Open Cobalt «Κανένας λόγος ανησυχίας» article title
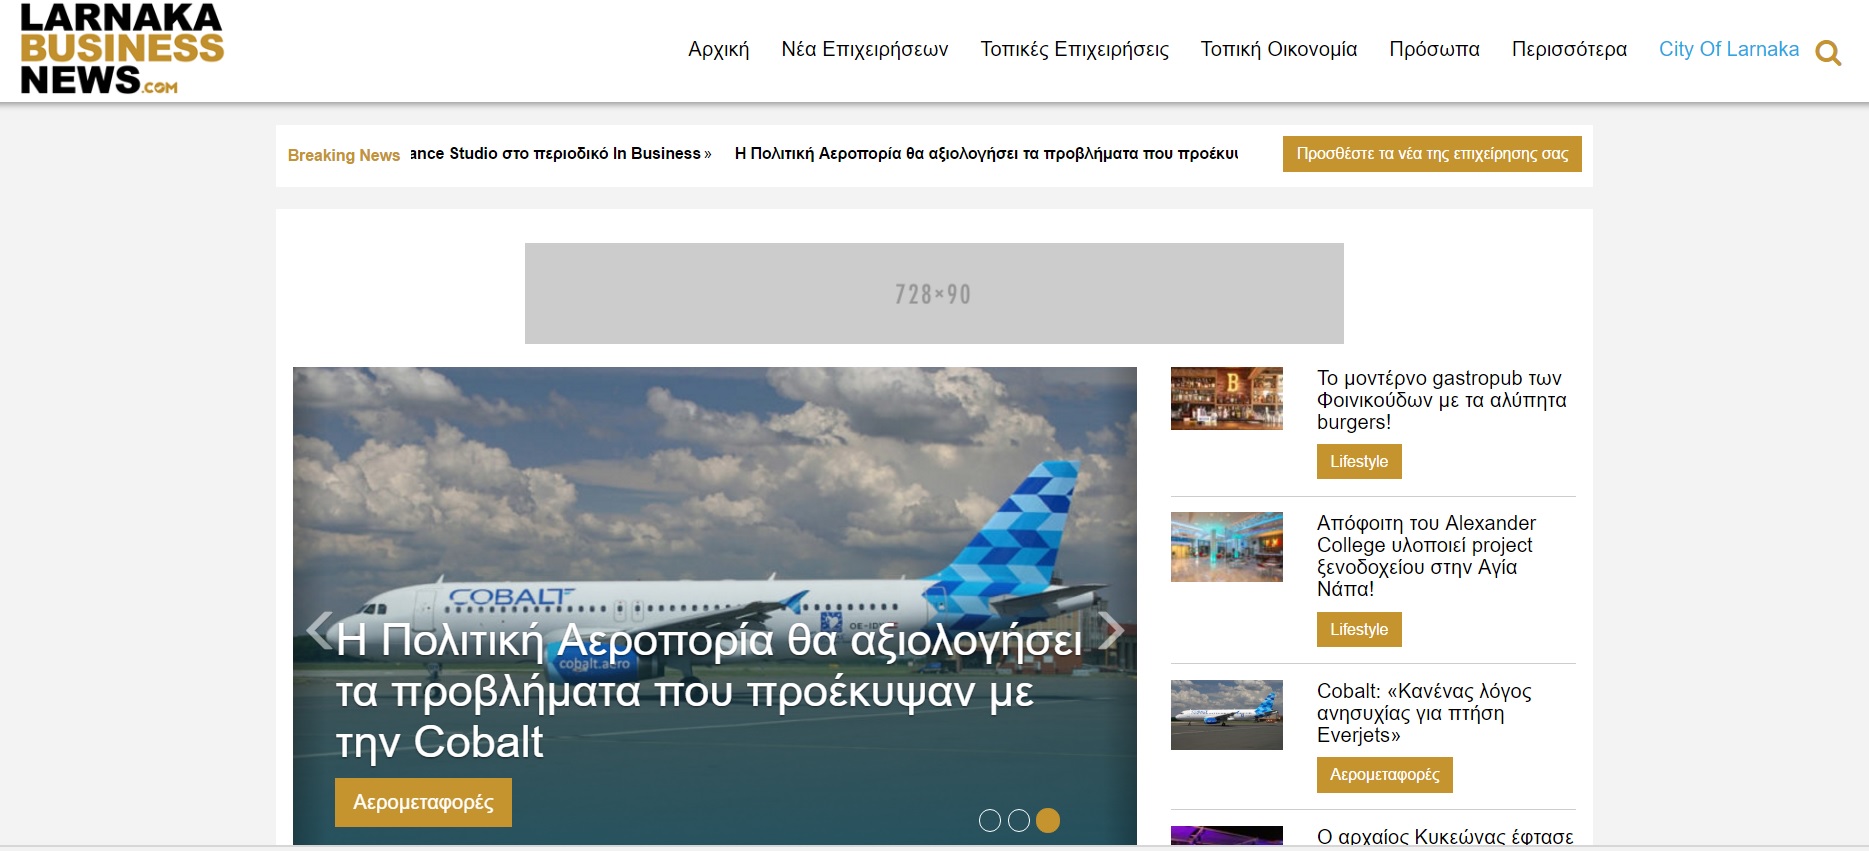 coord(1424,713)
